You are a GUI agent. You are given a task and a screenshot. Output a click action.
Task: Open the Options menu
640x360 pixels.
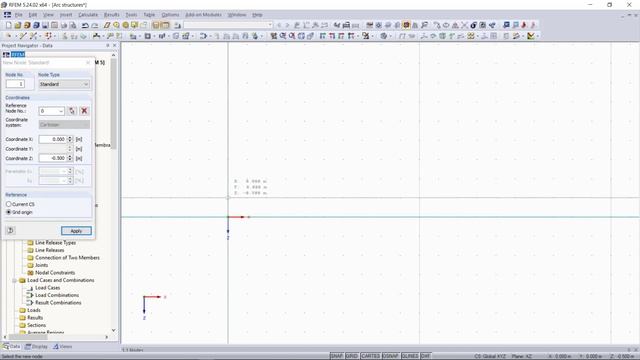click(170, 15)
